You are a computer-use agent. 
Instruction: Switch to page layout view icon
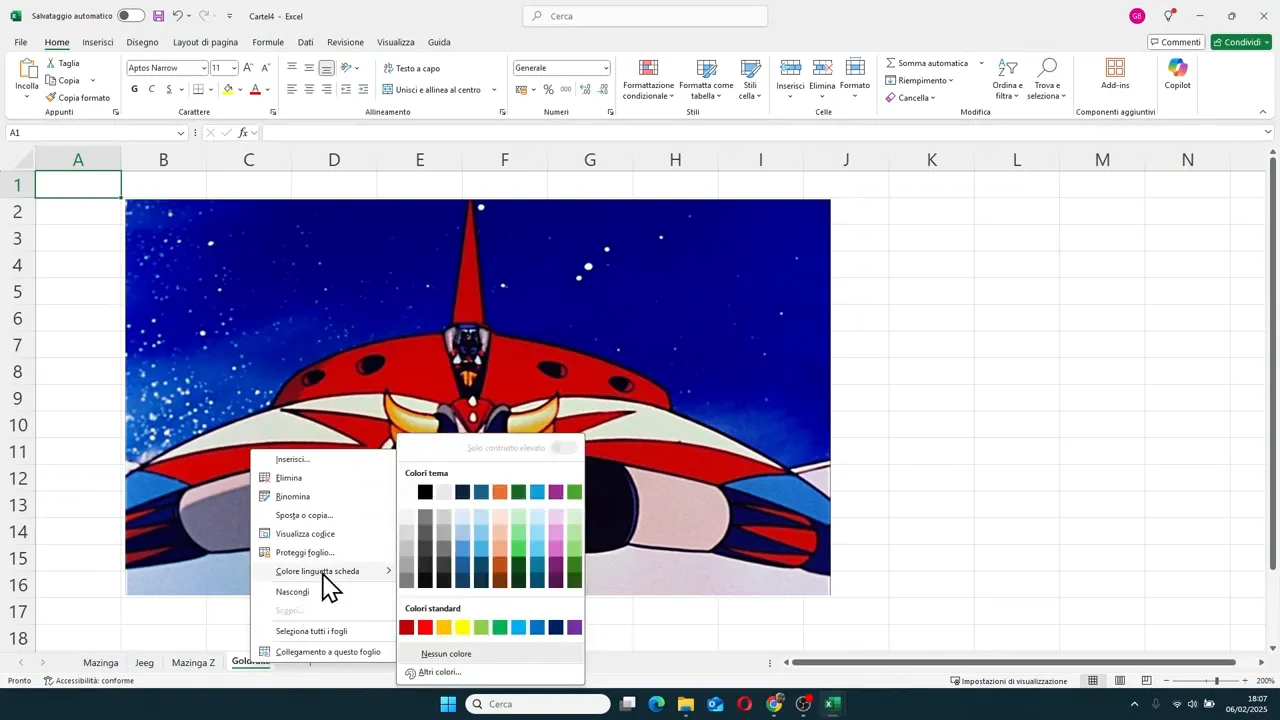(1120, 681)
